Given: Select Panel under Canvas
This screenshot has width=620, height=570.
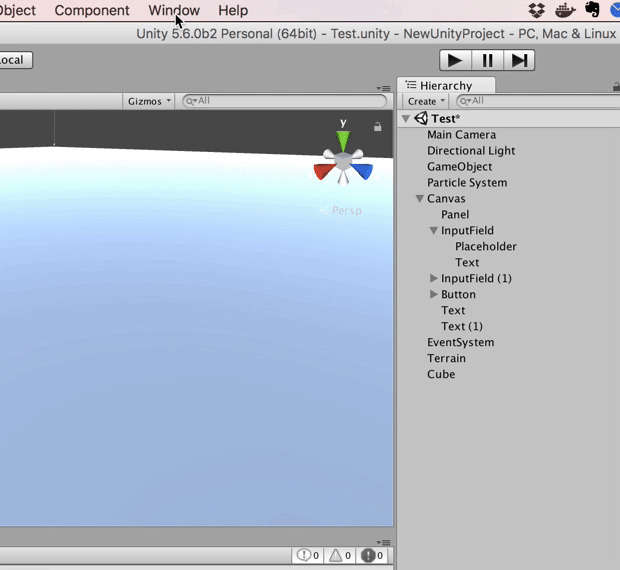Looking at the screenshot, I should click(x=455, y=215).
